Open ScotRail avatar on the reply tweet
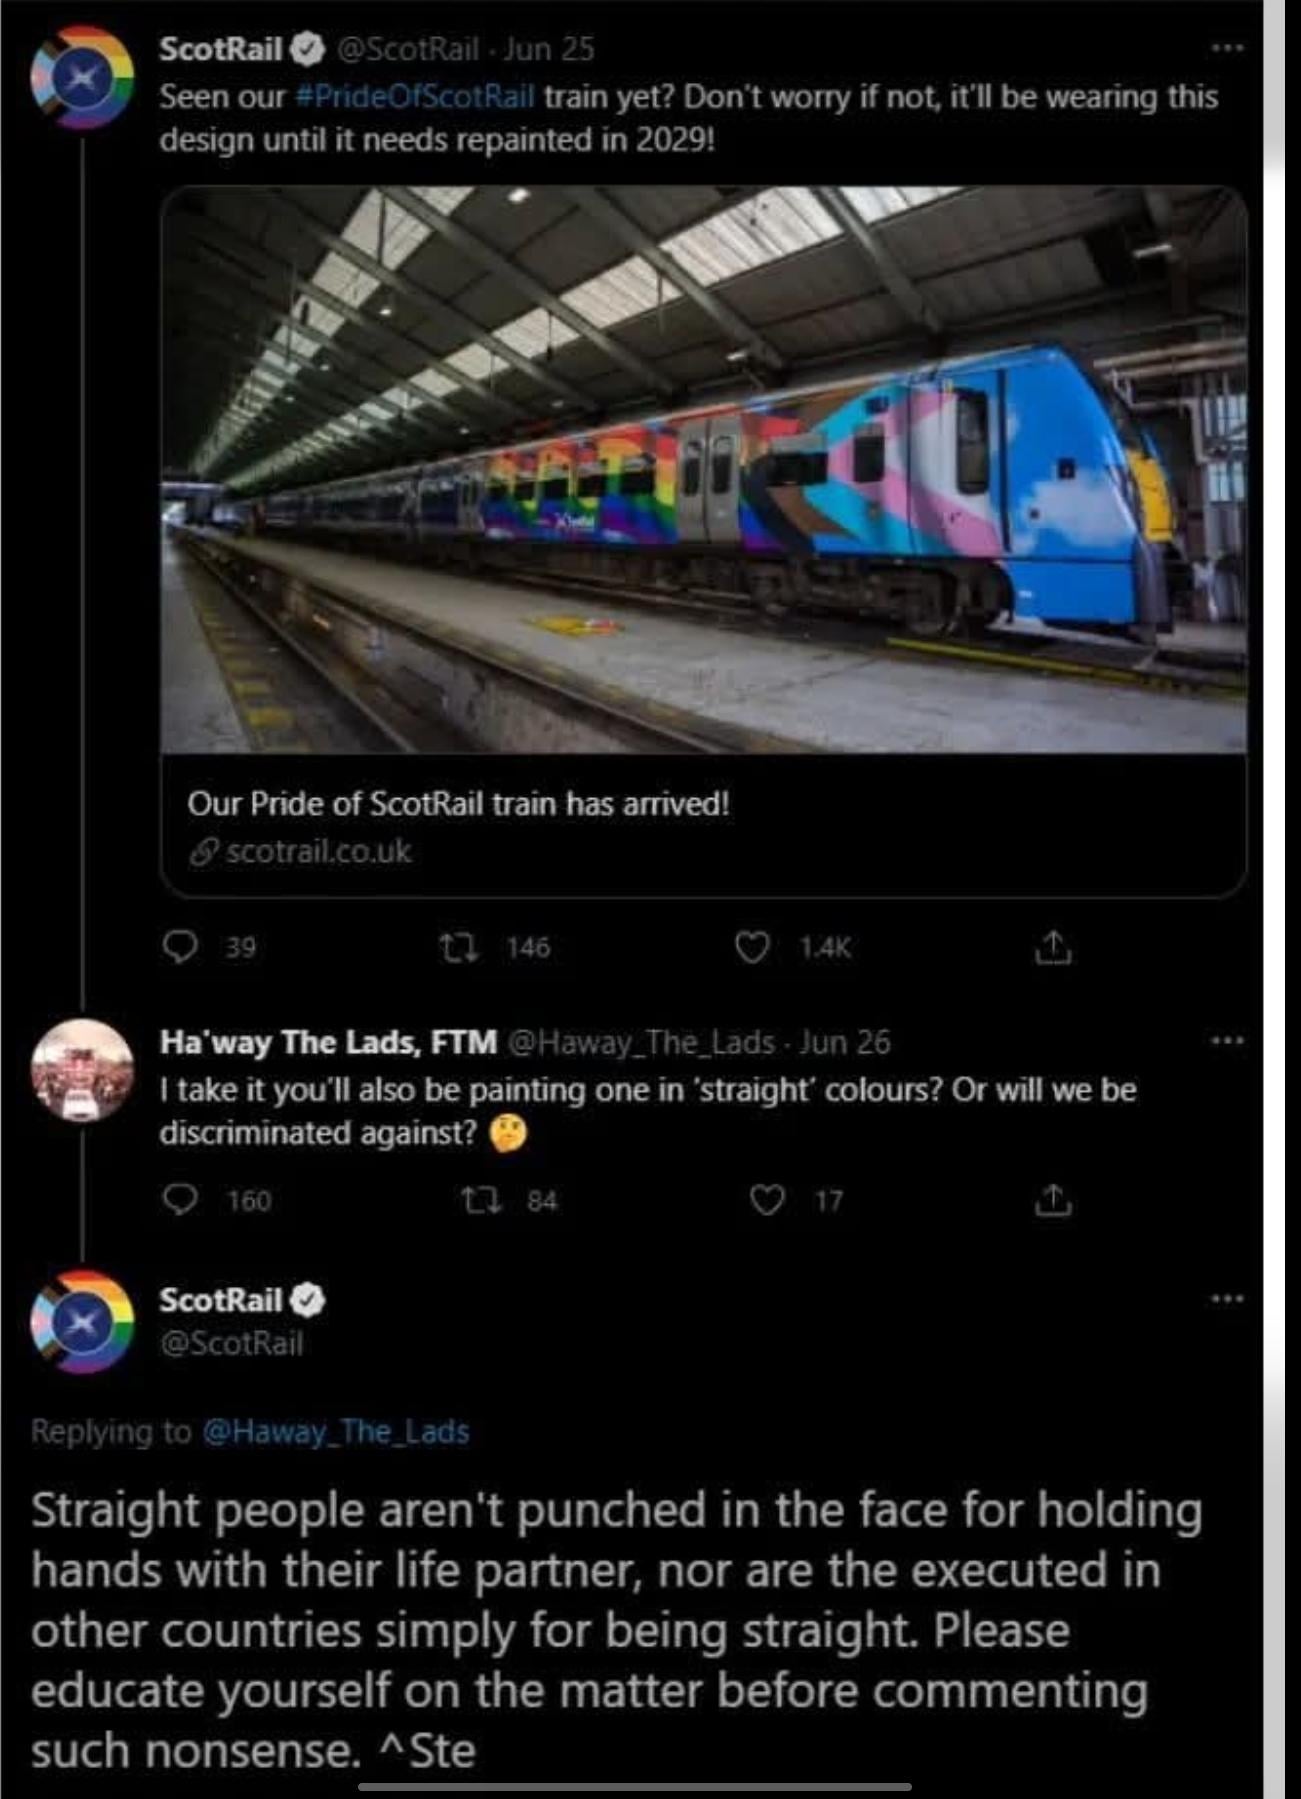Image resolution: width=1301 pixels, height=1799 pixels. tap(82, 1321)
